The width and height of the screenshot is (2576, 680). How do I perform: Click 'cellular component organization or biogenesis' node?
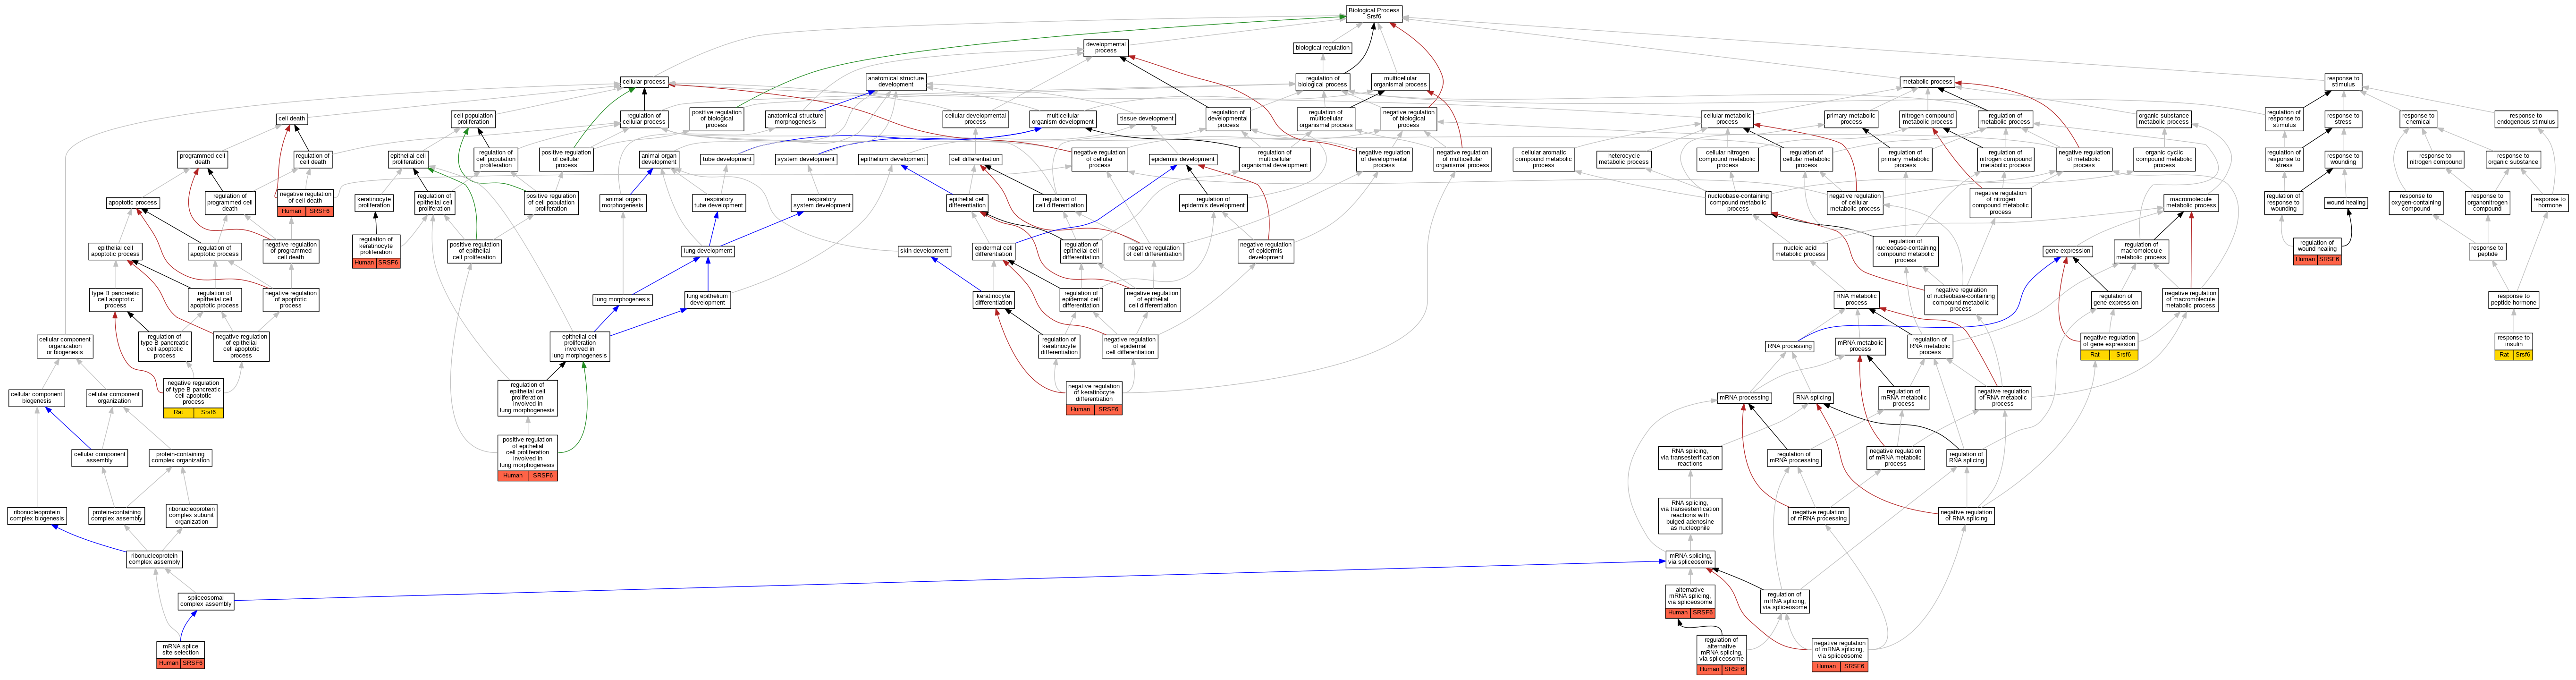(65, 346)
